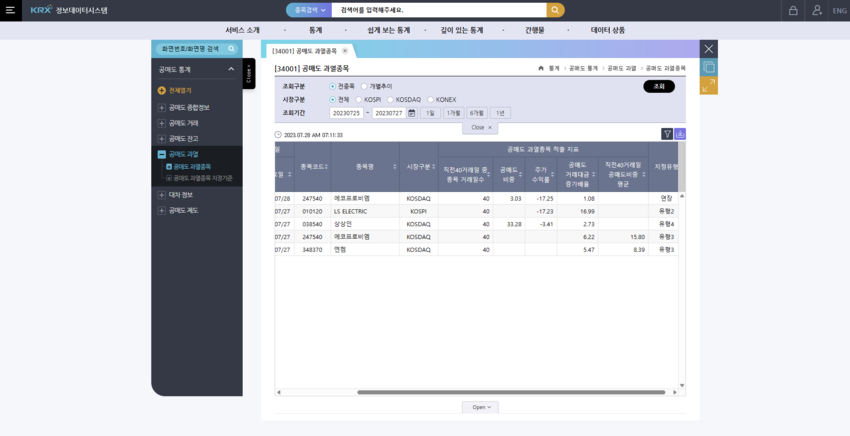Open the 쉽게 보는 통계 menu

coord(389,30)
